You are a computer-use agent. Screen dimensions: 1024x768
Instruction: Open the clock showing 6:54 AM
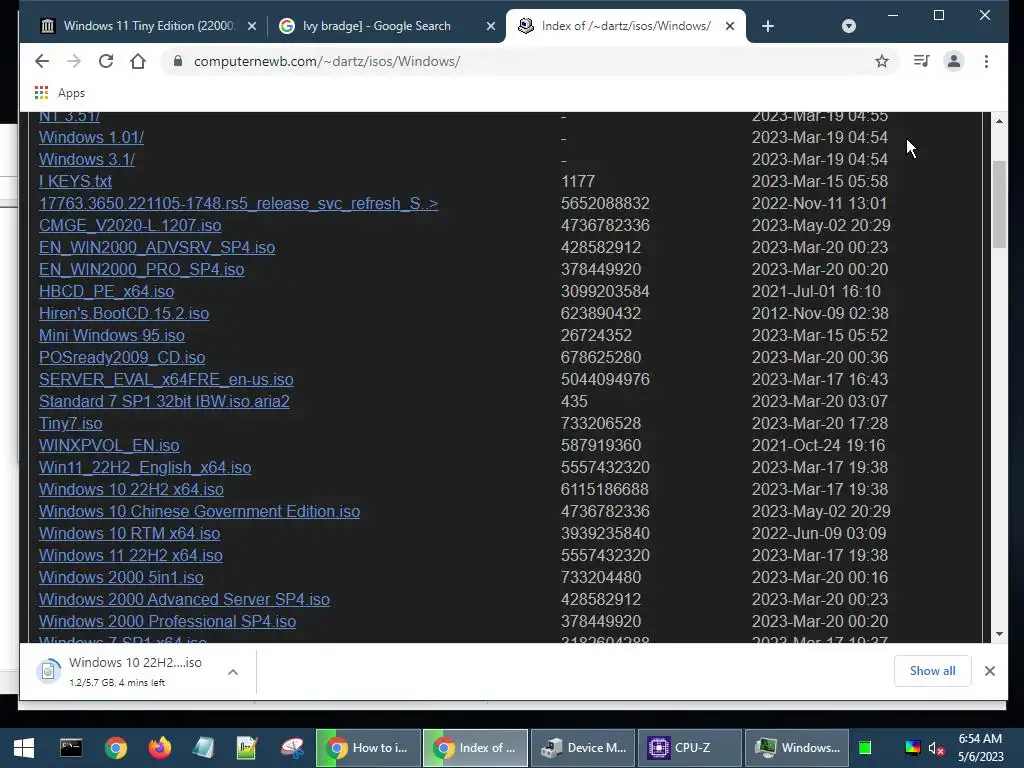(x=980, y=748)
